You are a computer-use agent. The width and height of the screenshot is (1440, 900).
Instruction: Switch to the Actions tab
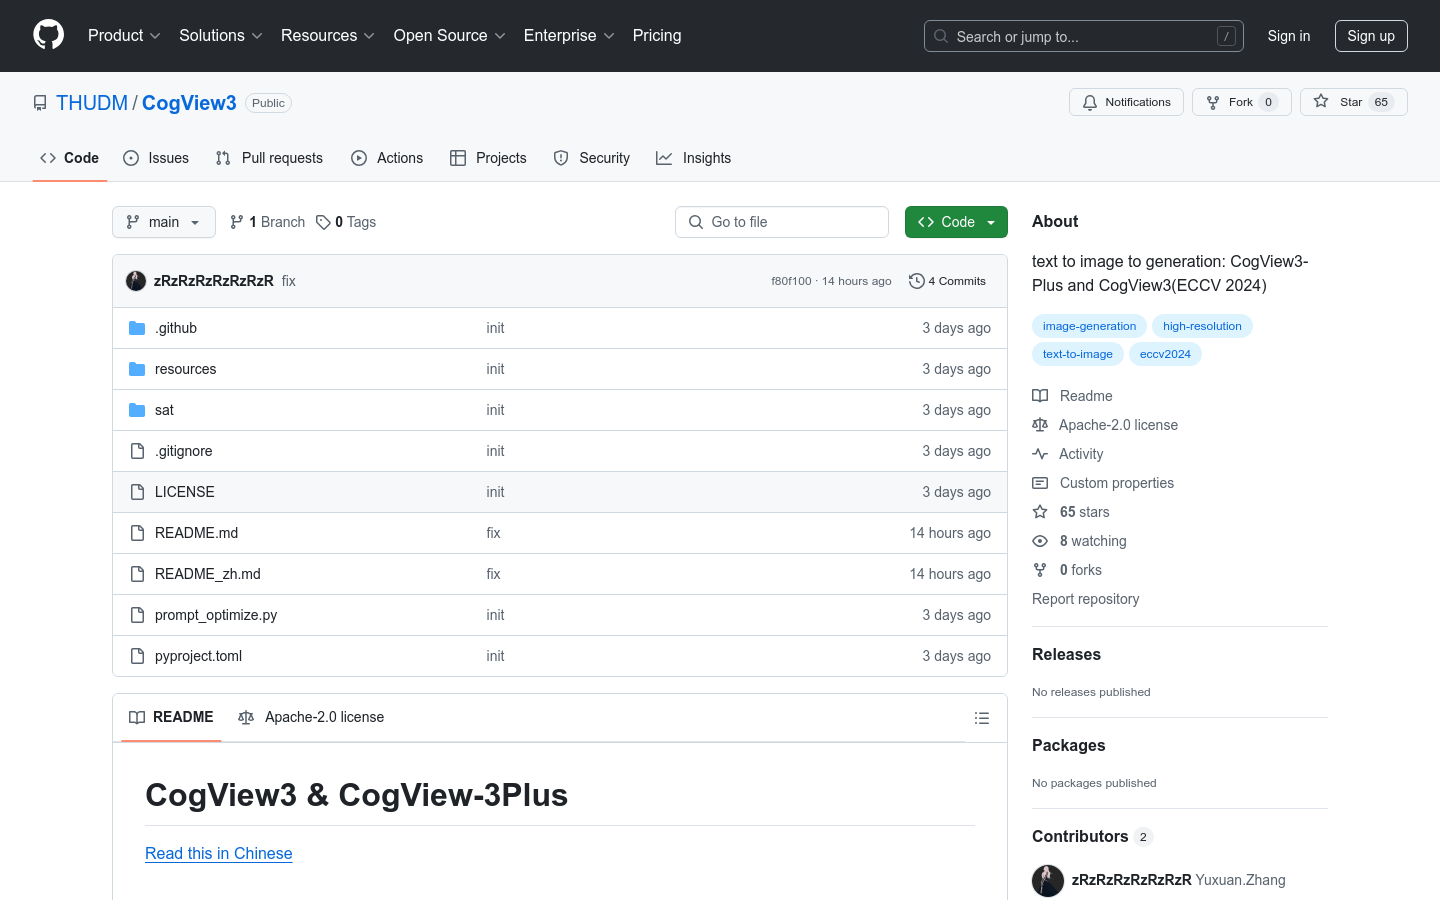pyautogui.click(x=387, y=158)
